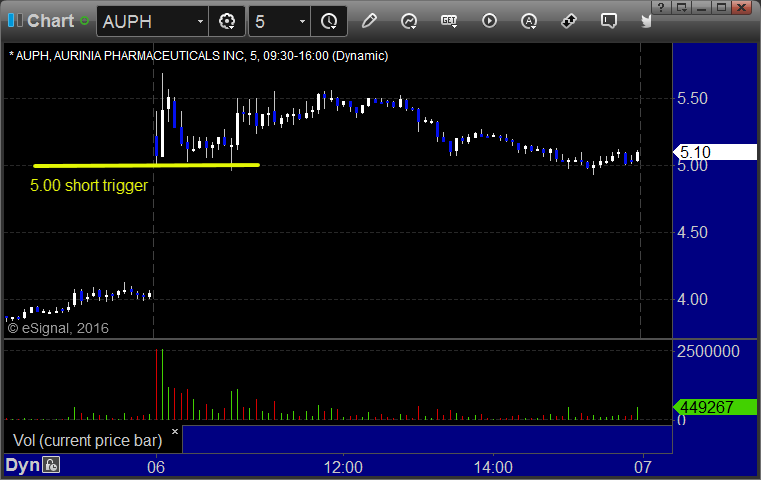761x480 pixels.
Task: Click the Dyn scaling label
Action: (x=22, y=465)
